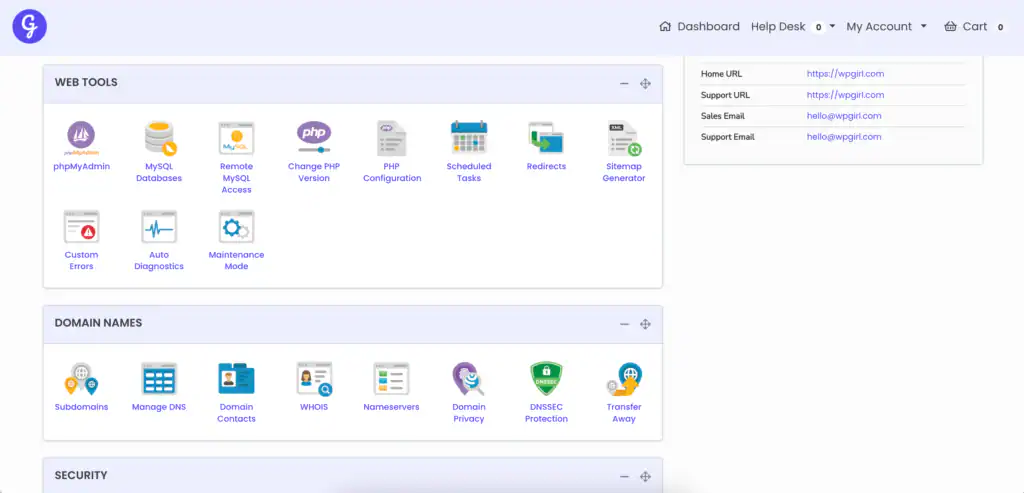The width and height of the screenshot is (1024, 493).
Task: Click the Sales Email row label
Action: 722,116
